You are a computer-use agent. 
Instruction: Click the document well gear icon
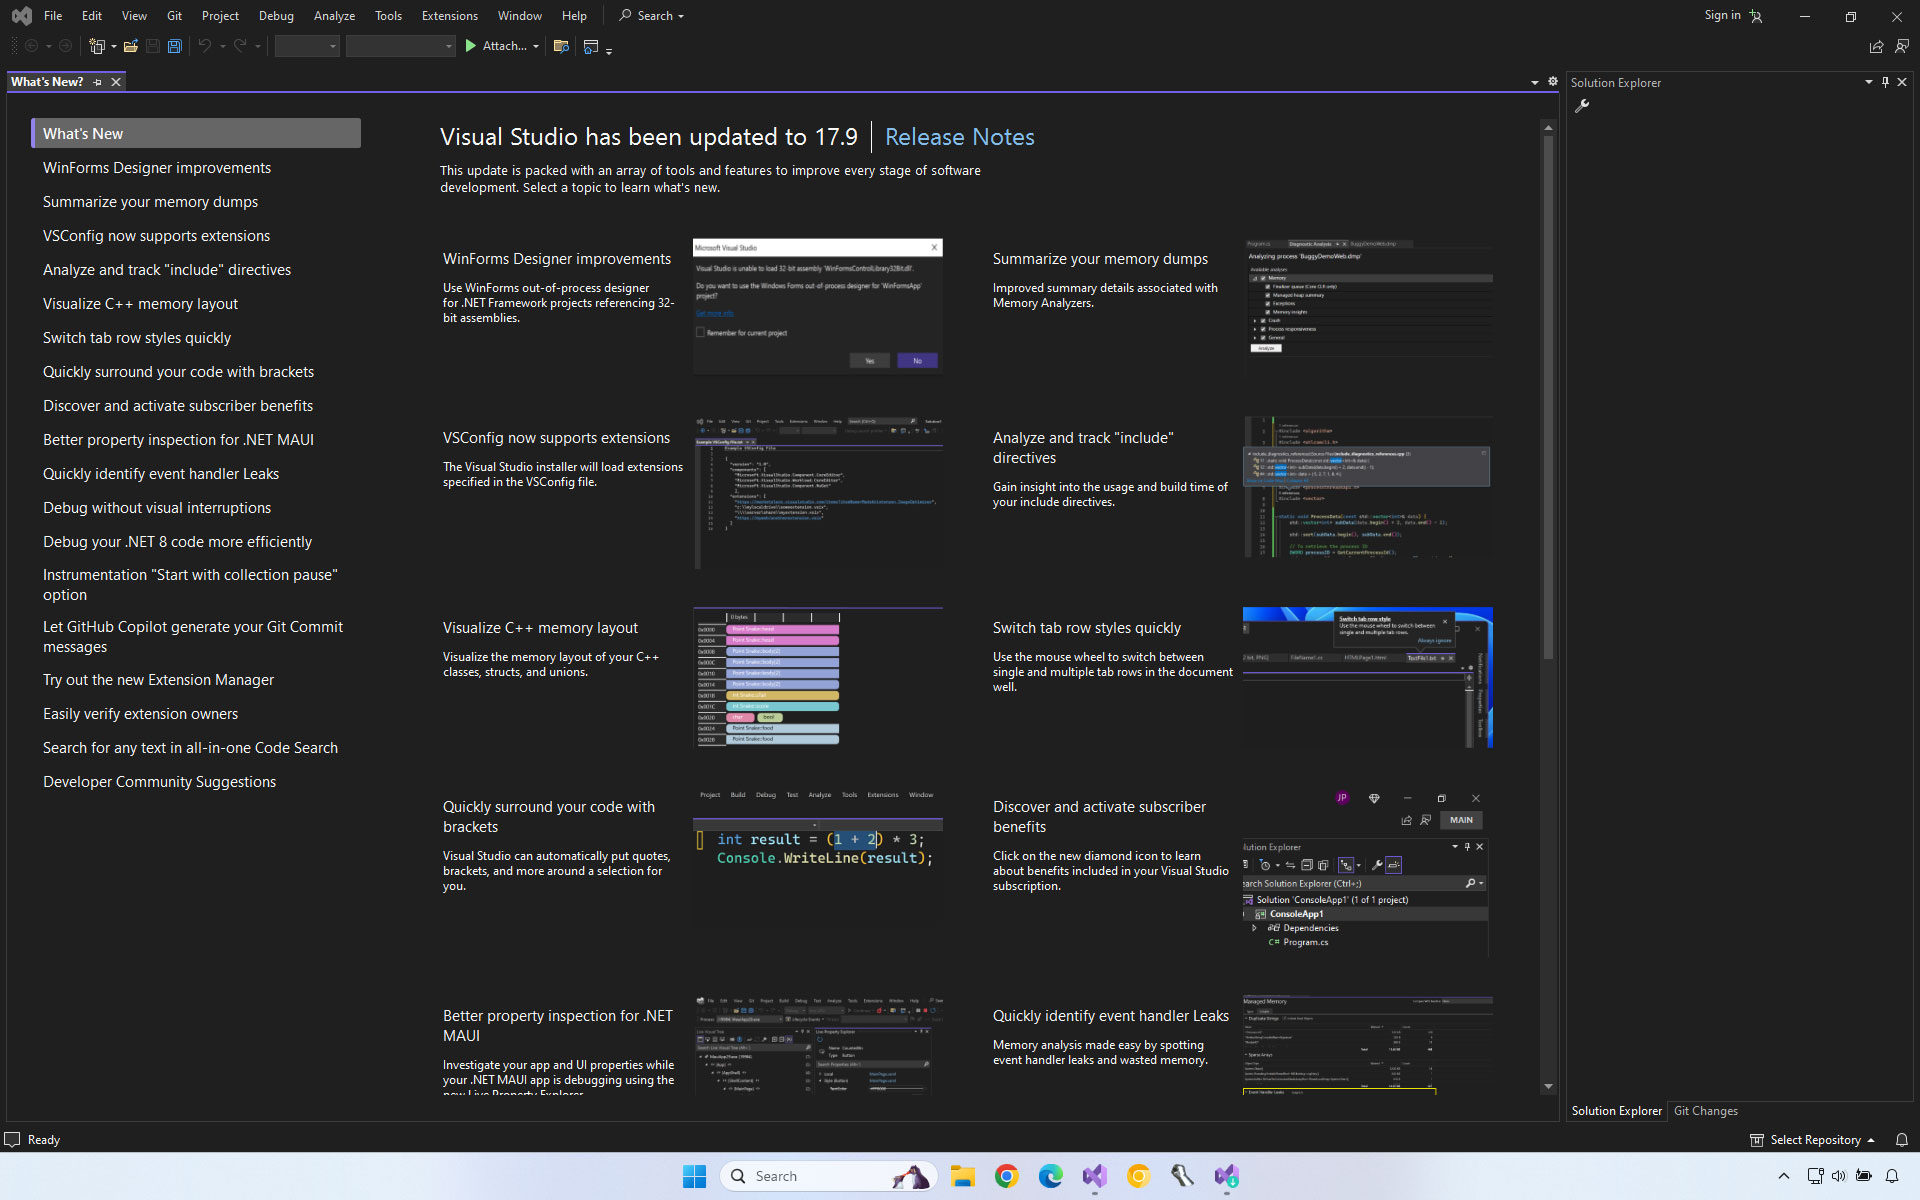[1553, 82]
